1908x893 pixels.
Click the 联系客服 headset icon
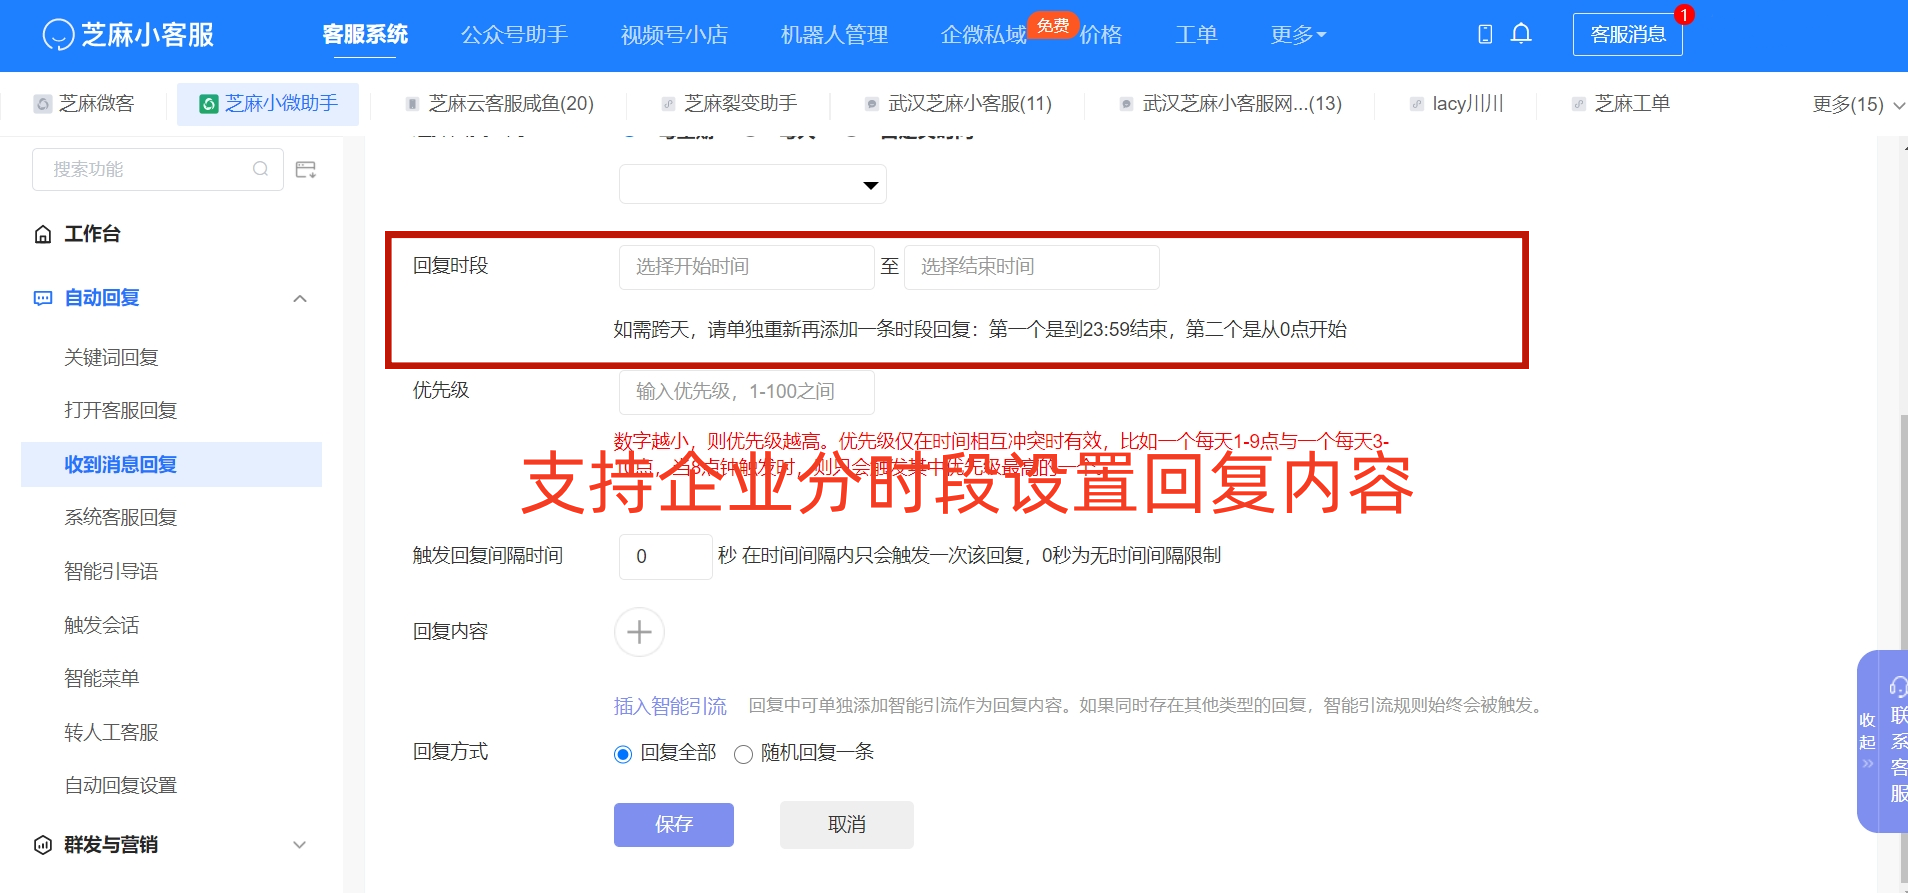click(1897, 686)
